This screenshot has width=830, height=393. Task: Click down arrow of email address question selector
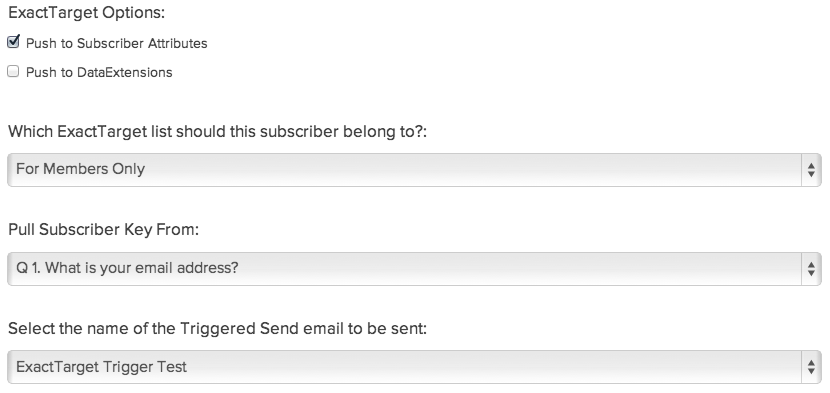coord(811,273)
